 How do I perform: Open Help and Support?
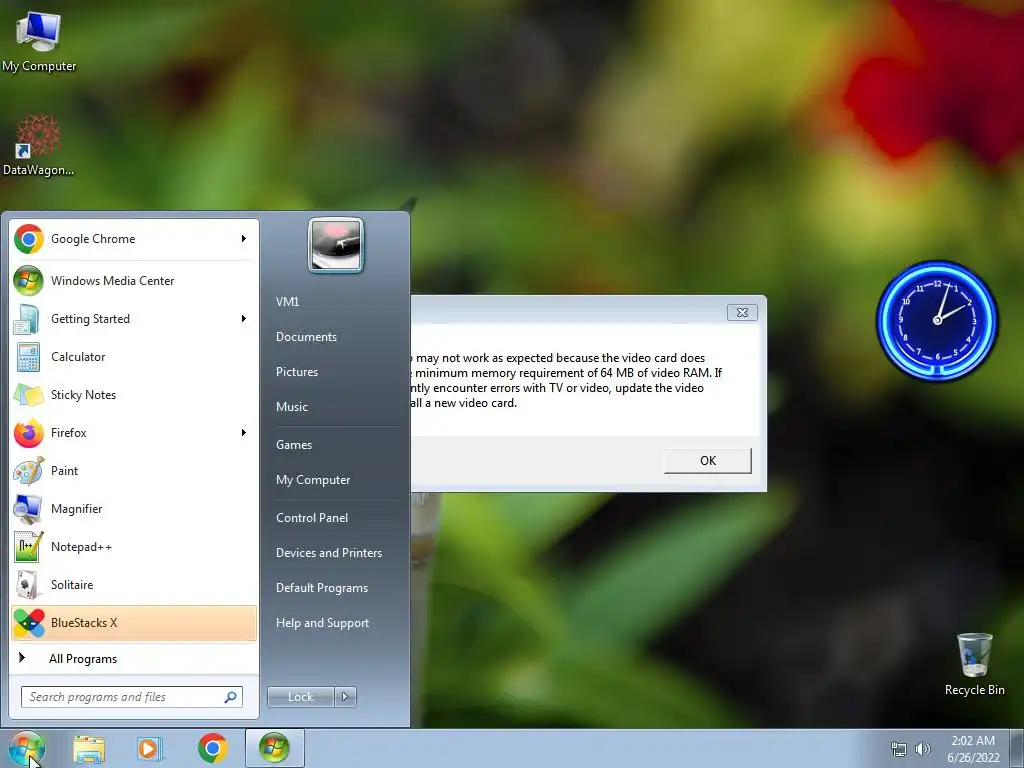(x=336, y=623)
